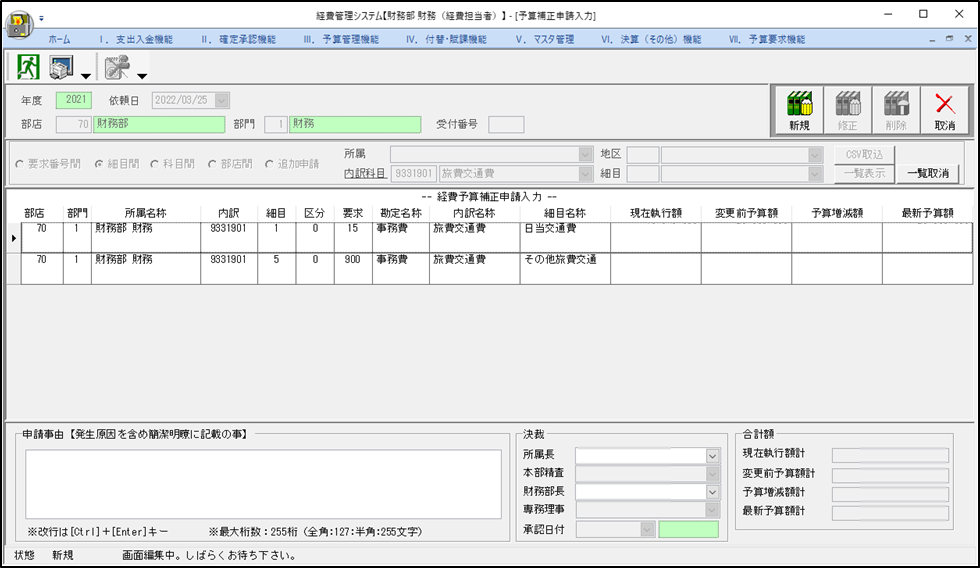Image resolution: width=980 pixels, height=568 pixels.
Task: Expand the 地区 combo box
Action: tap(814, 154)
